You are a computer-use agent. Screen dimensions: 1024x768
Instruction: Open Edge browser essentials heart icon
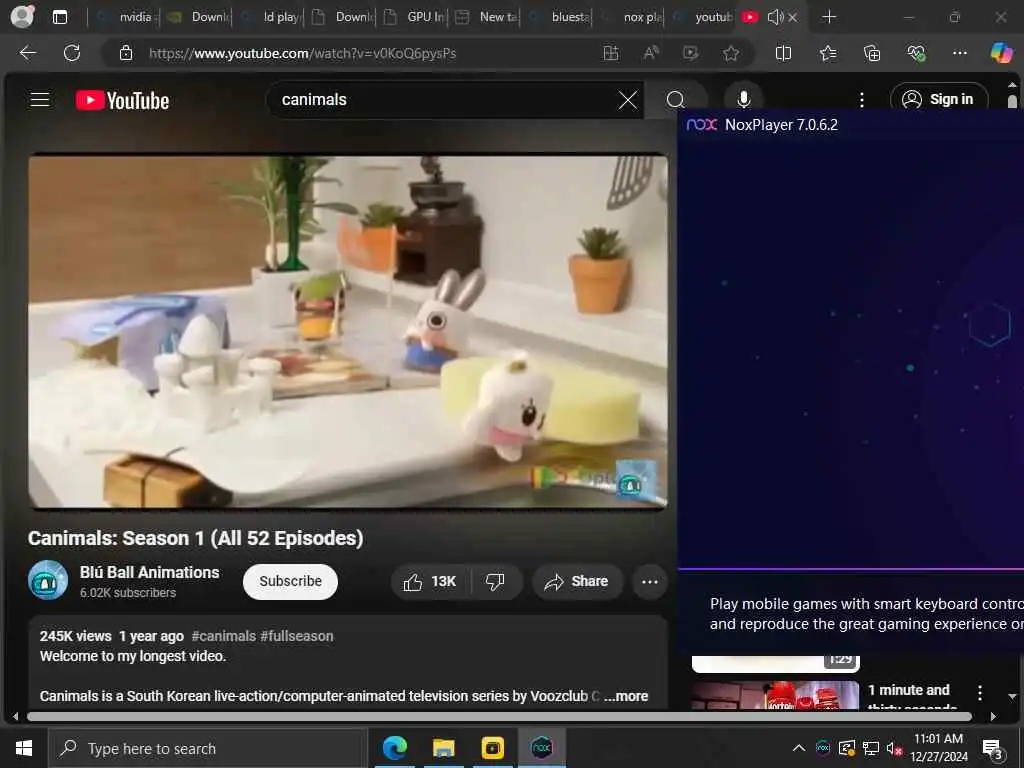coord(916,53)
